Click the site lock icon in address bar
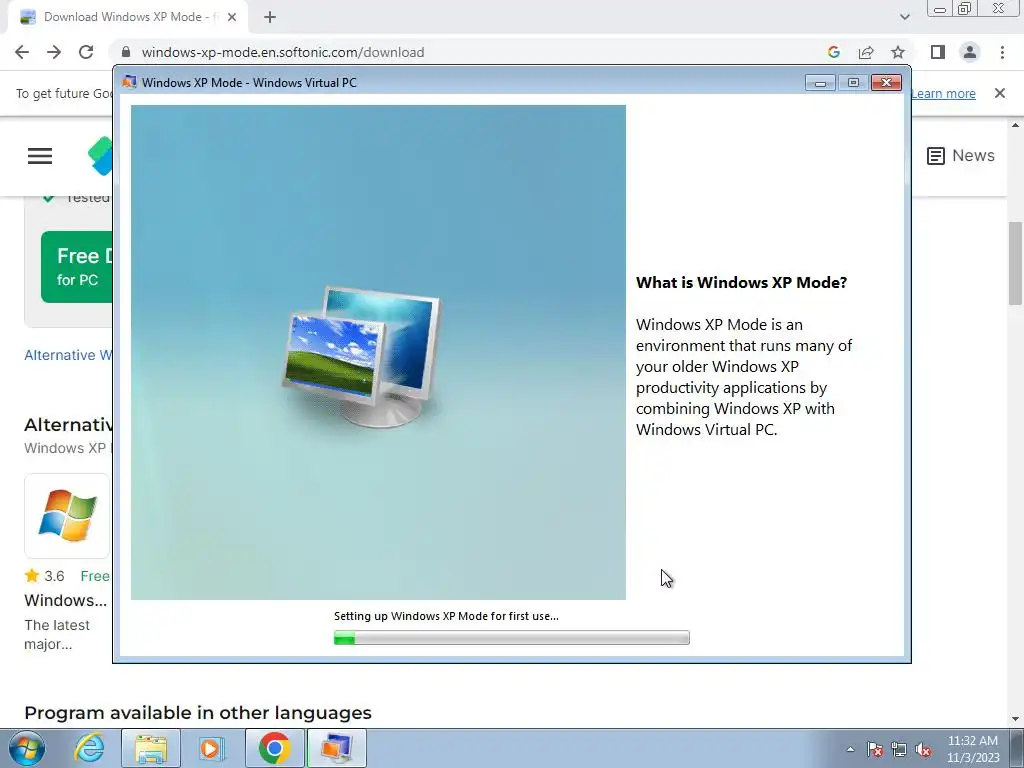This screenshot has height=768, width=1024. click(x=126, y=52)
